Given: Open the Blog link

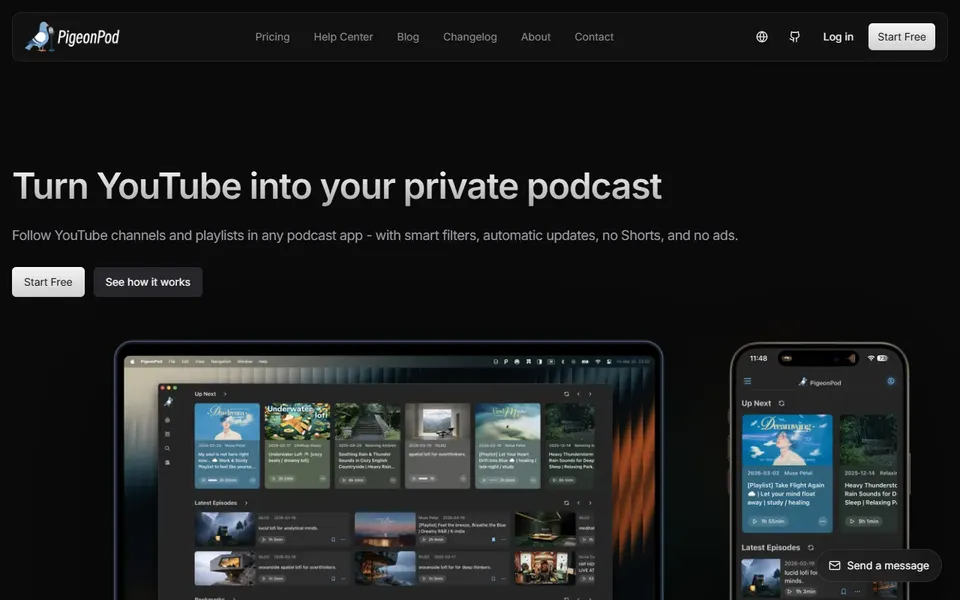Looking at the screenshot, I should point(408,37).
